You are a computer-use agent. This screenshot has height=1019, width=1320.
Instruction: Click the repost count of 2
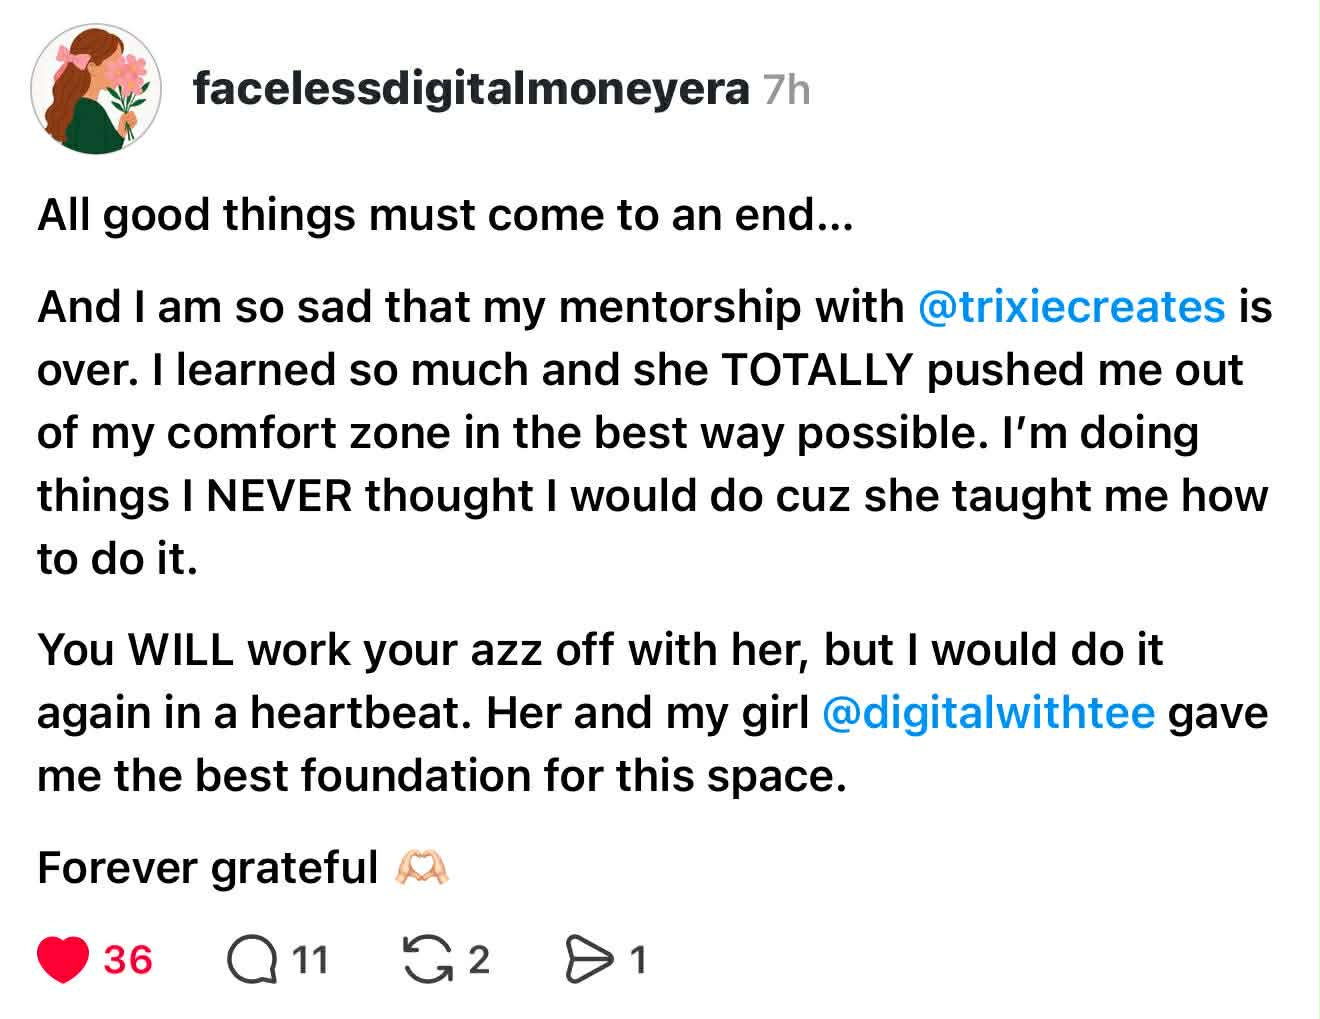point(479,960)
